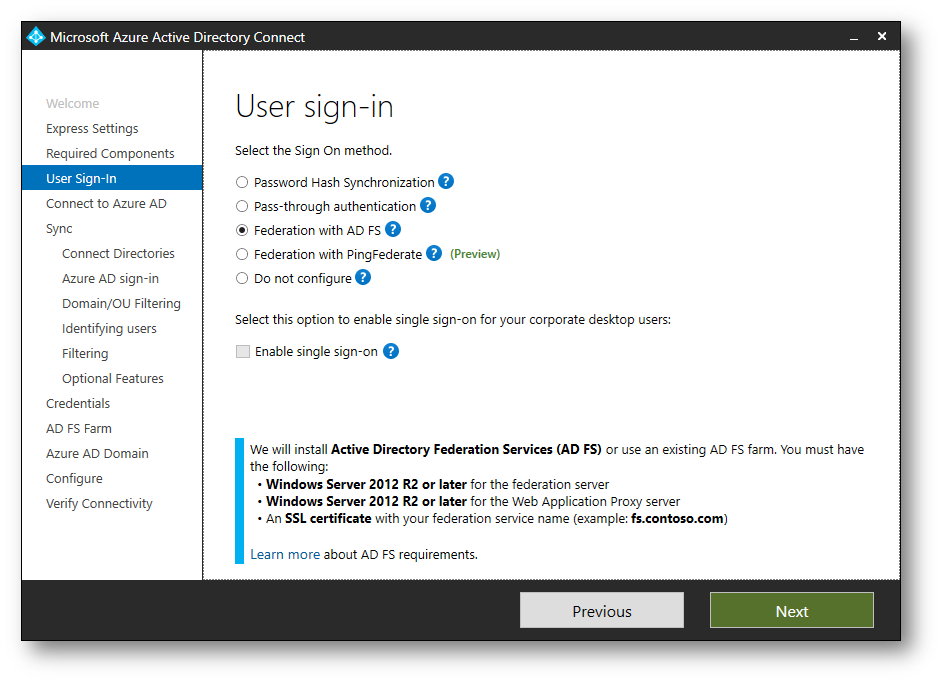Click the green Next button

(x=791, y=610)
